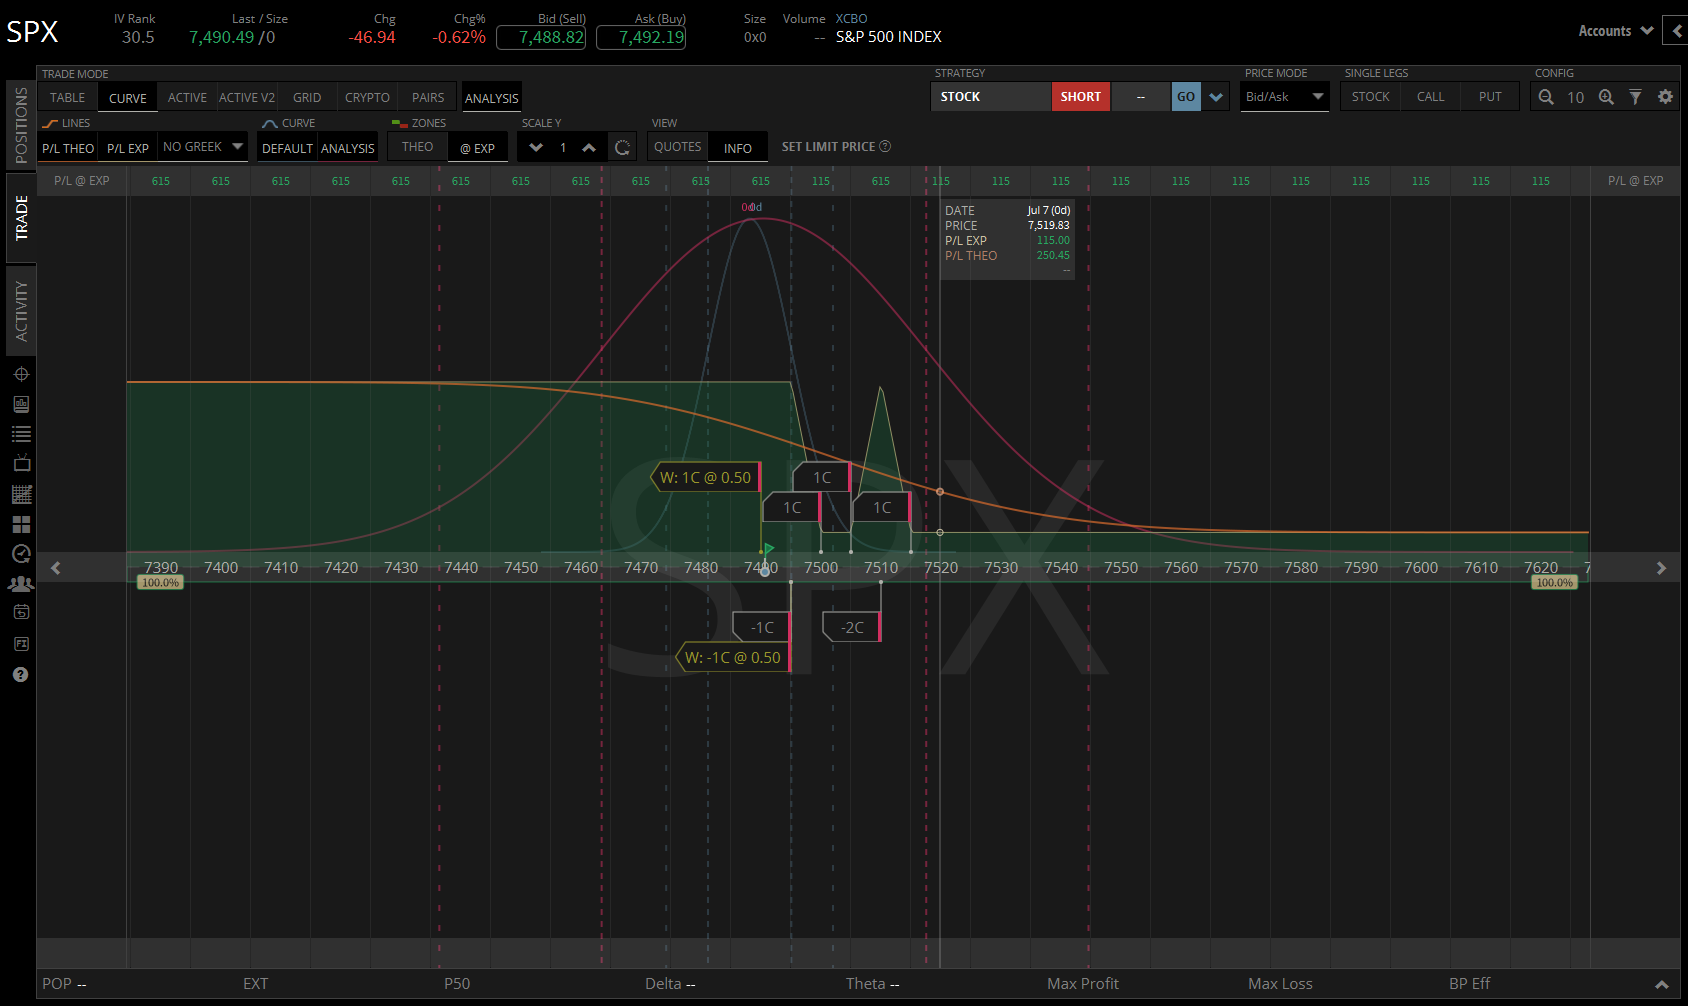The width and height of the screenshot is (1688, 1006).
Task: Open the calendar rewind icon in the sidebar
Action: click(x=21, y=612)
